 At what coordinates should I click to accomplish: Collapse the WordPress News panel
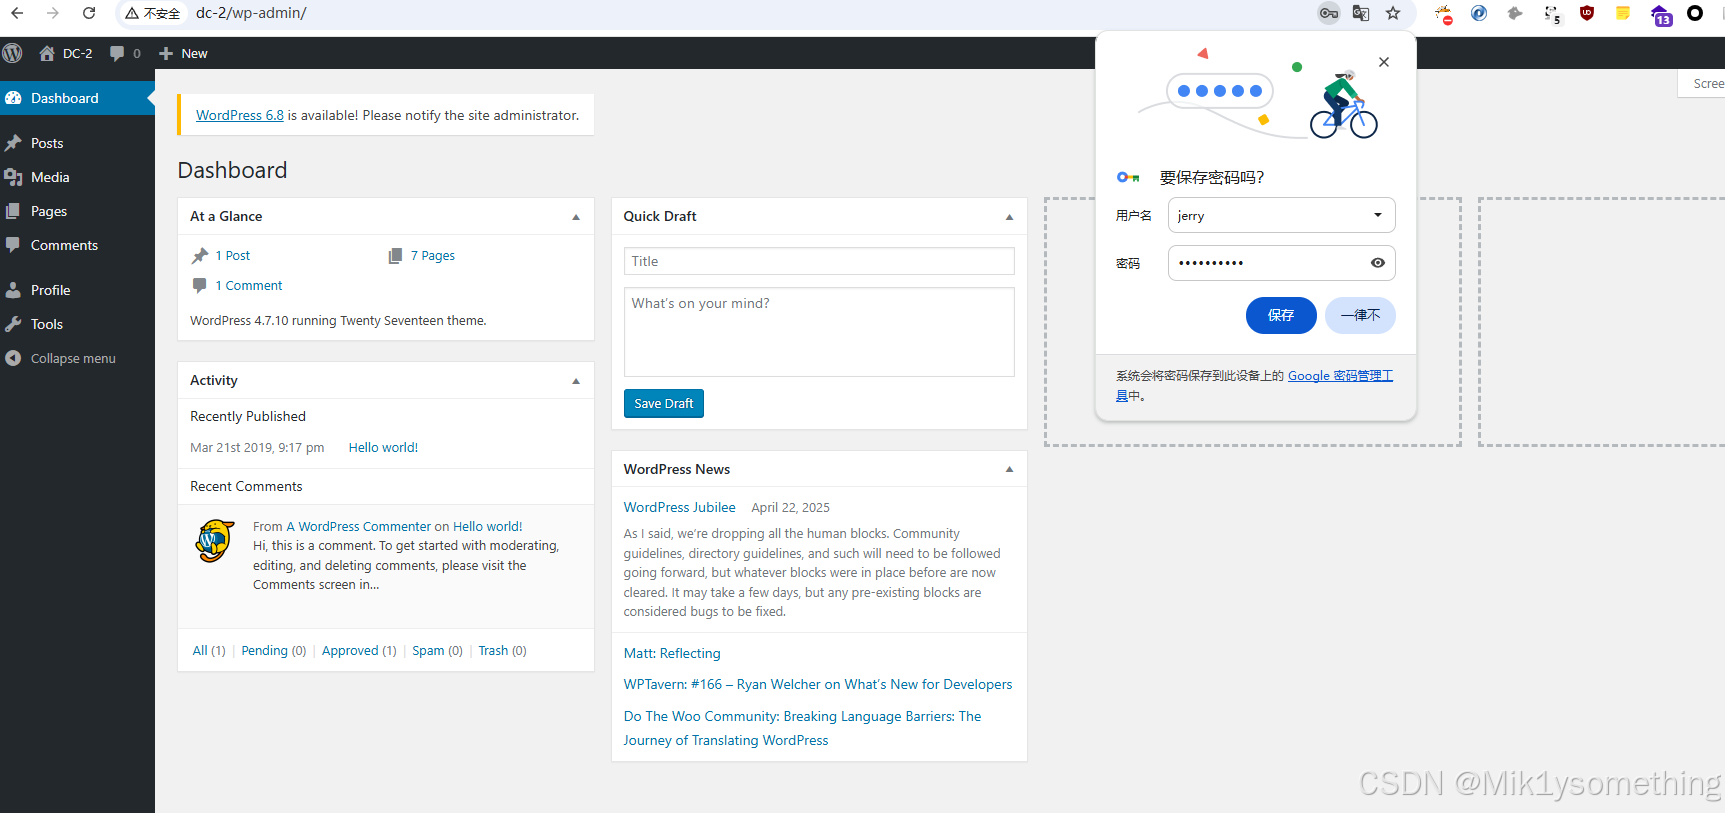[x=1009, y=469]
